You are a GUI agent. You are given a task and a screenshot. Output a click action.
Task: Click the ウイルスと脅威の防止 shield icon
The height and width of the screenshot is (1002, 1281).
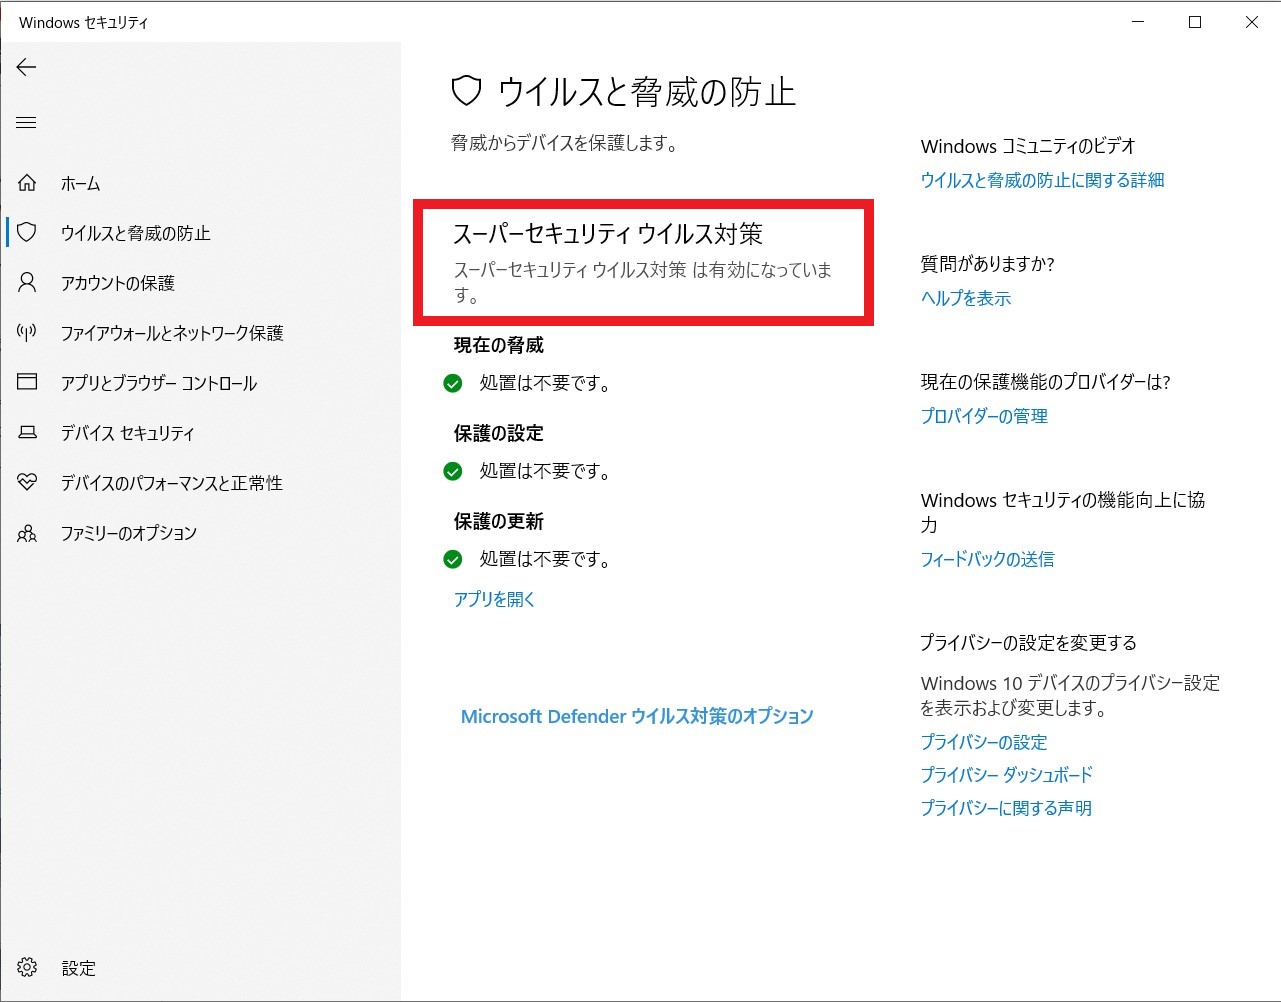pos(26,232)
